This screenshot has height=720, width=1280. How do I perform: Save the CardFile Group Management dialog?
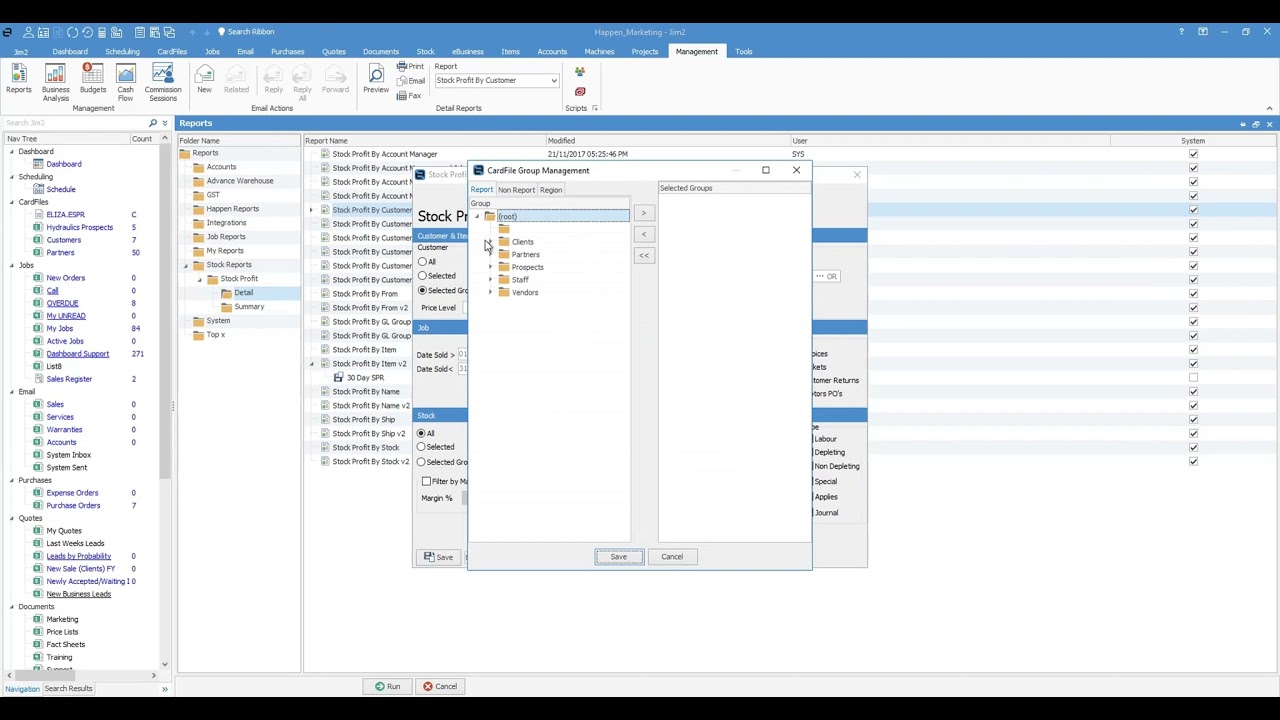619,557
